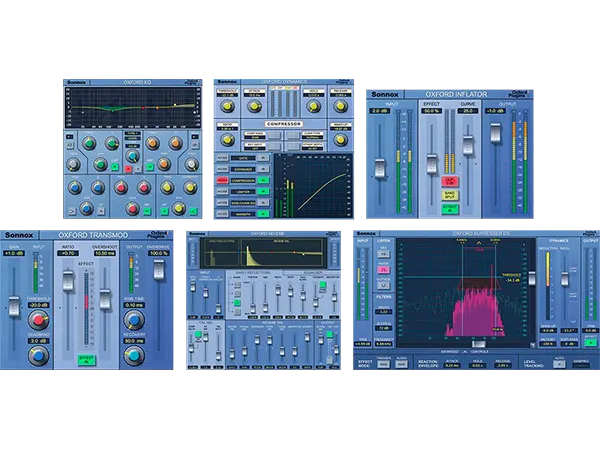Screen dimensions: 600x450
Task: Click the TransMod Gain fader handle
Action: pos(14,306)
